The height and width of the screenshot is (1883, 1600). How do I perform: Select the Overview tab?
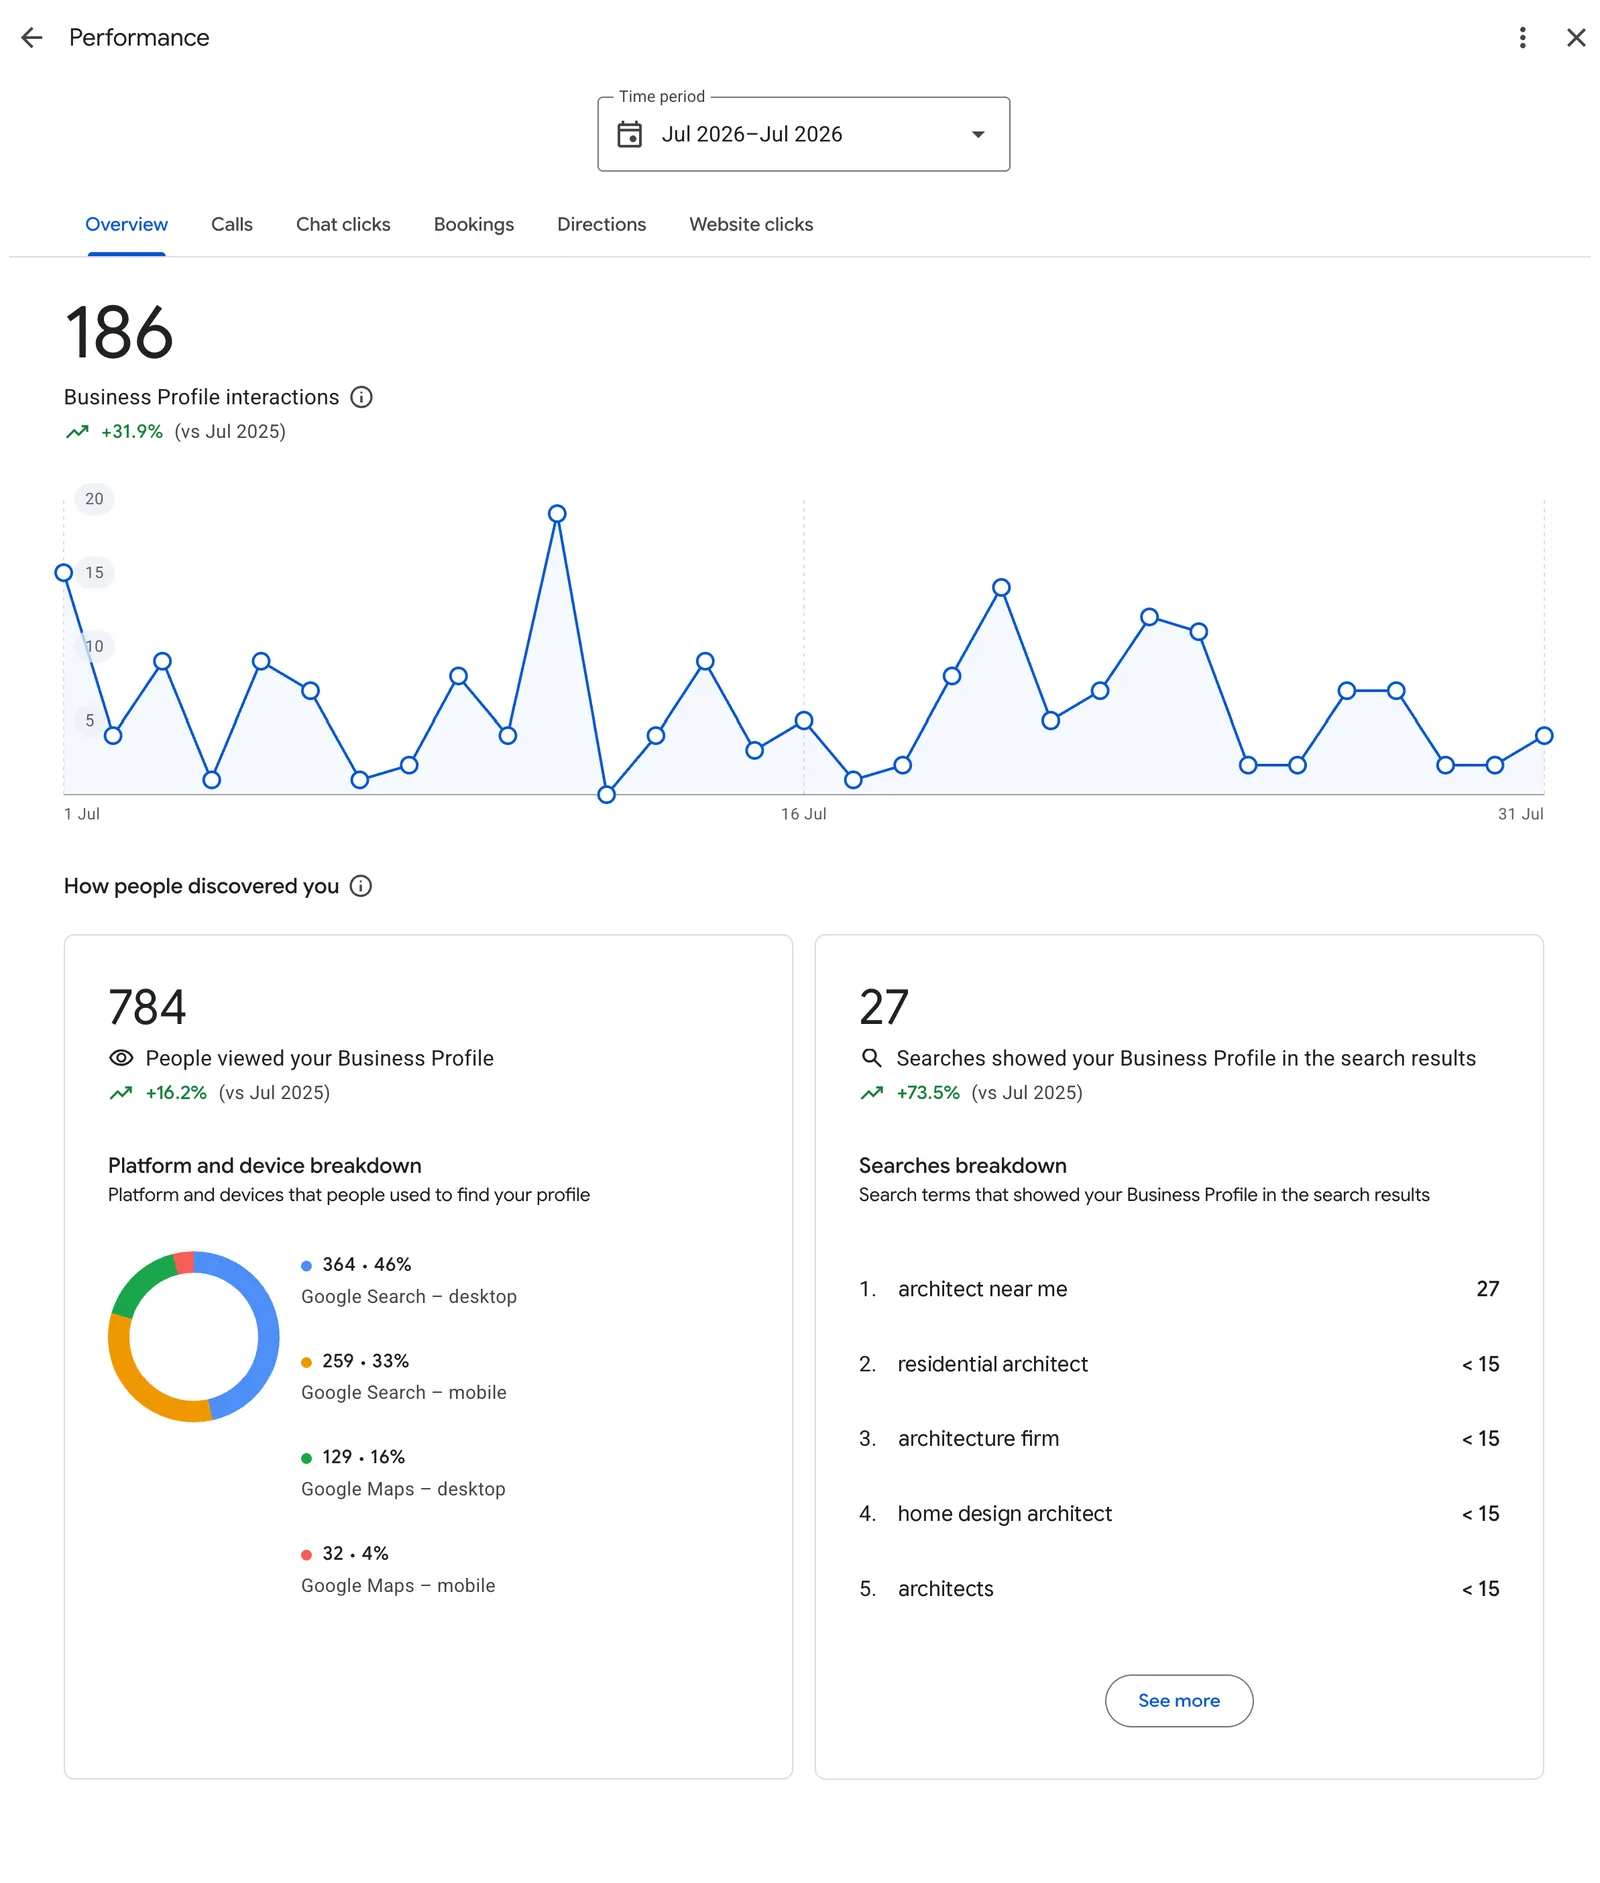pos(126,225)
